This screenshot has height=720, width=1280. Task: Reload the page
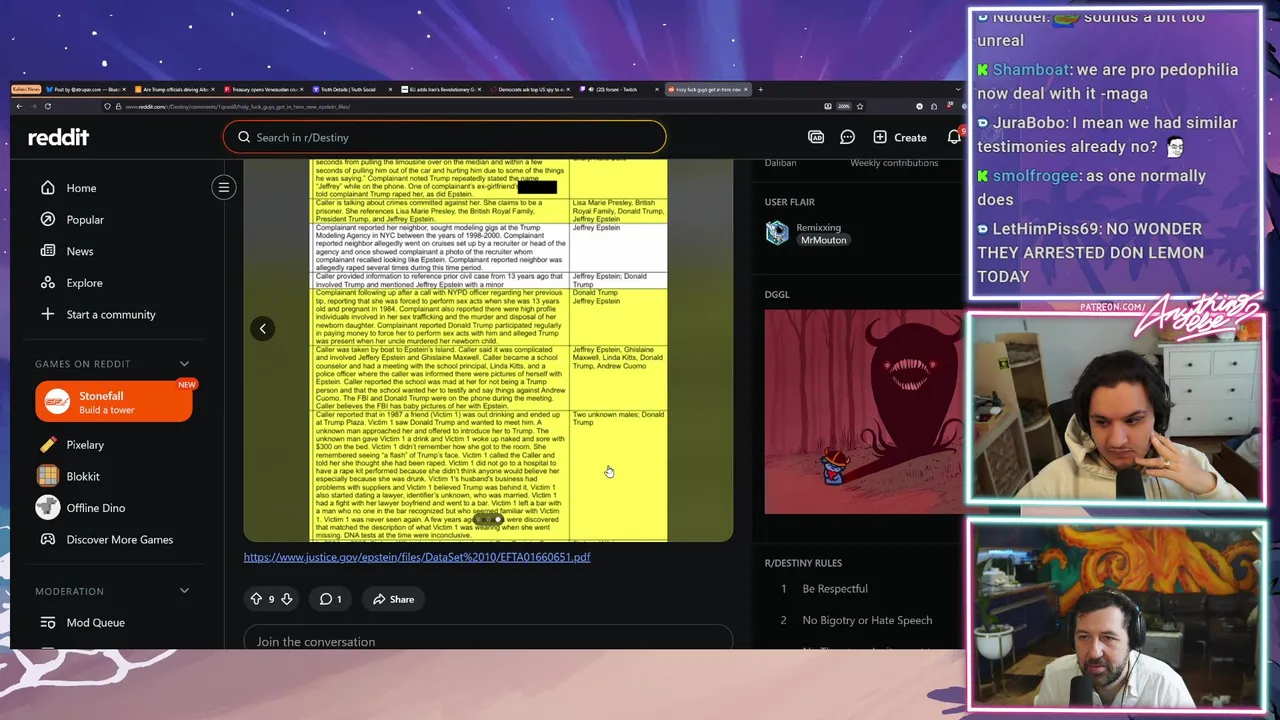click(x=47, y=106)
